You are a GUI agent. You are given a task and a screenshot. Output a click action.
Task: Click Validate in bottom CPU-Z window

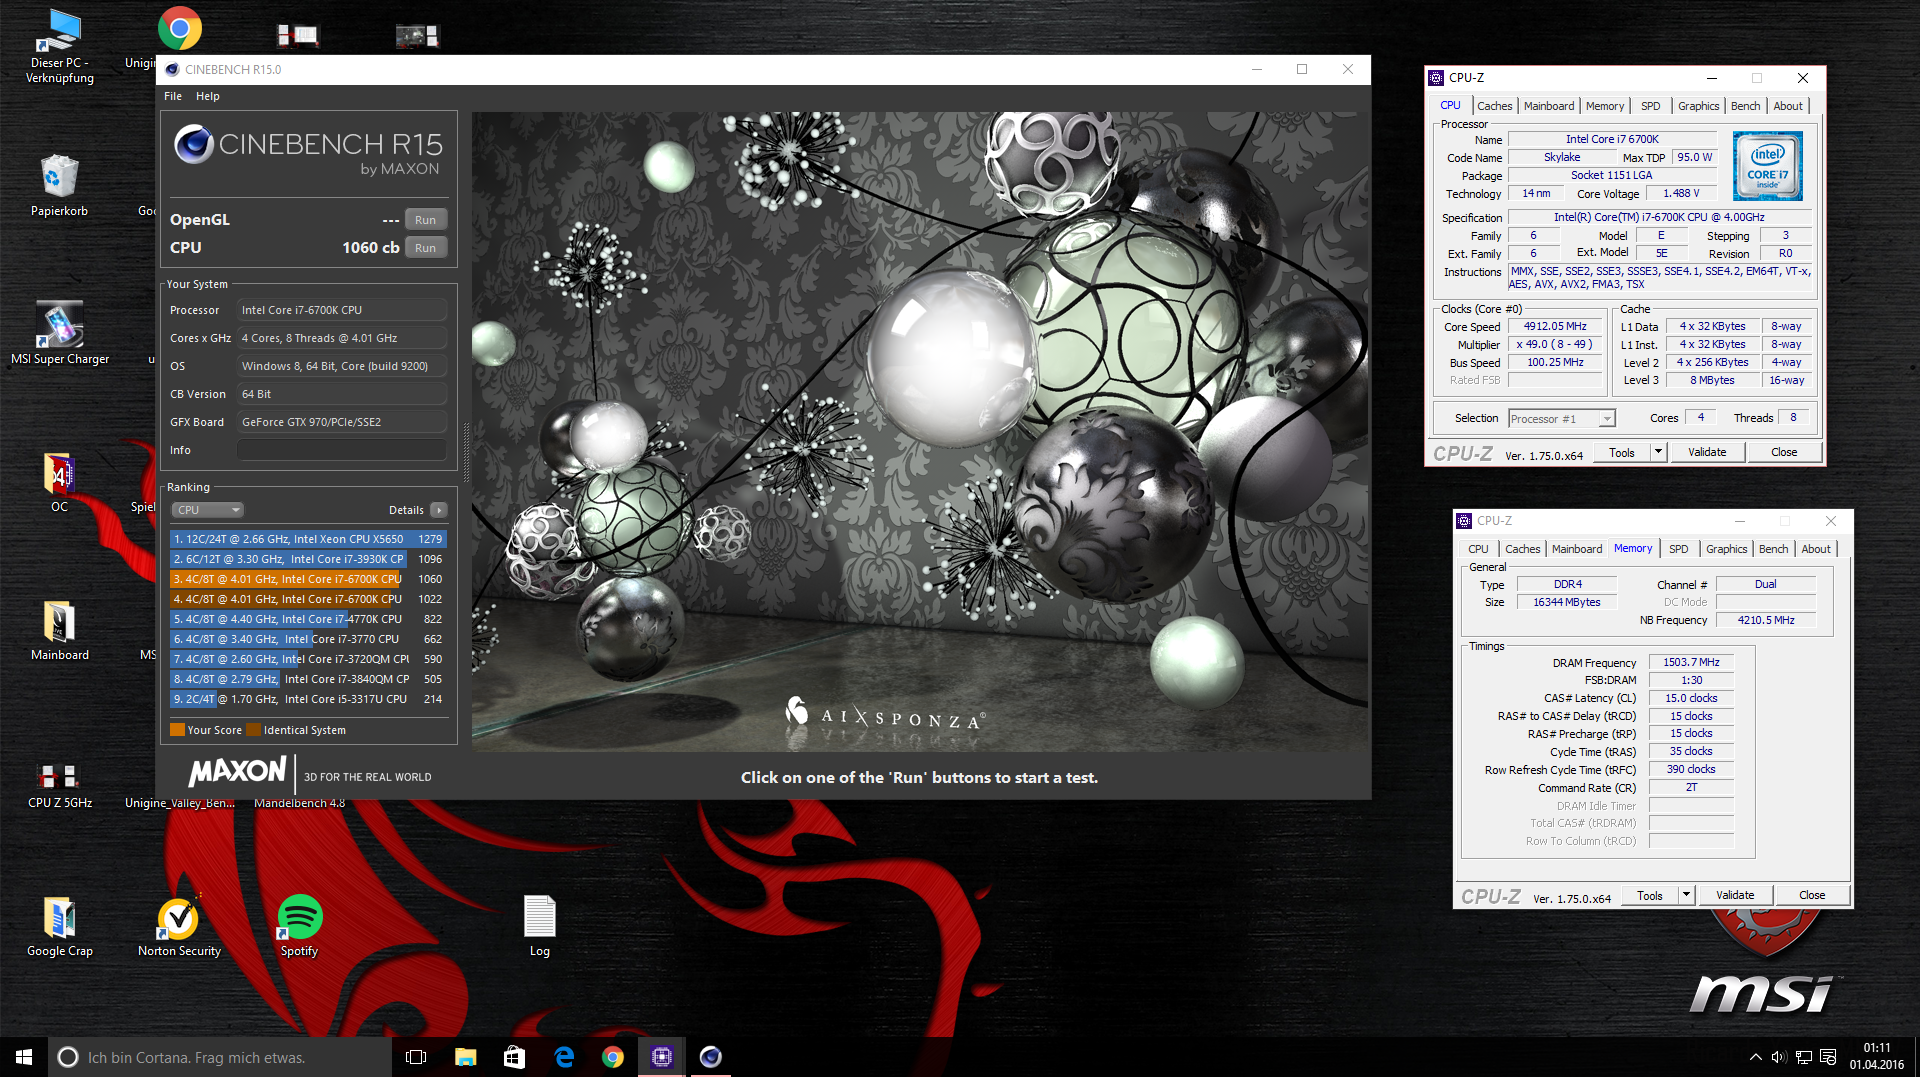[x=1735, y=896]
